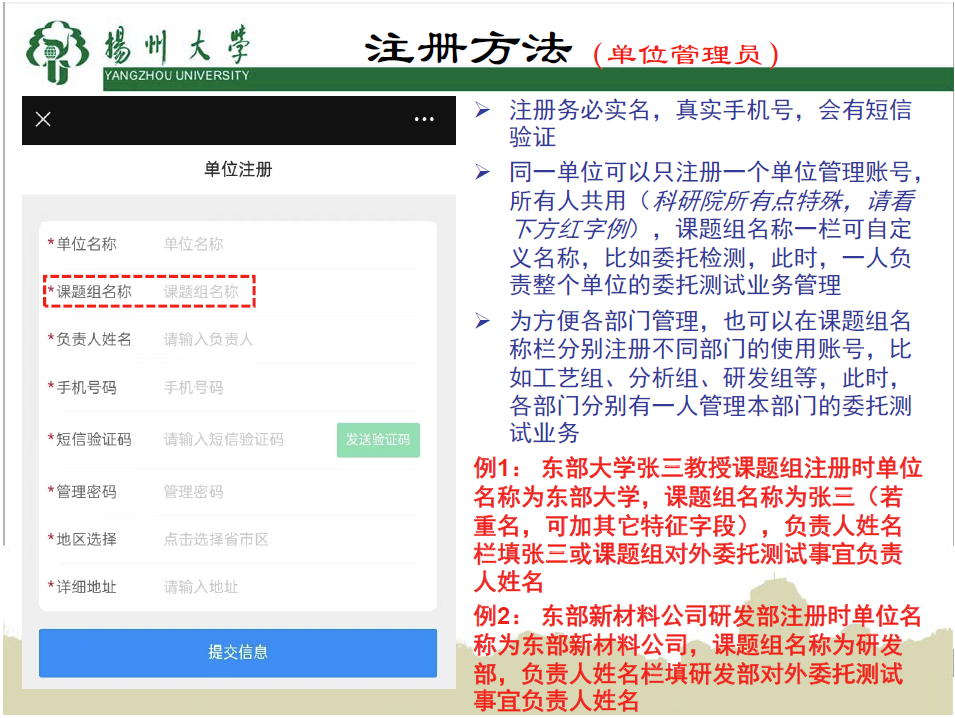This screenshot has width=955, height=718.
Task: Click the arrow bullet beside 同一单位可以只注册
Action: coord(483,173)
